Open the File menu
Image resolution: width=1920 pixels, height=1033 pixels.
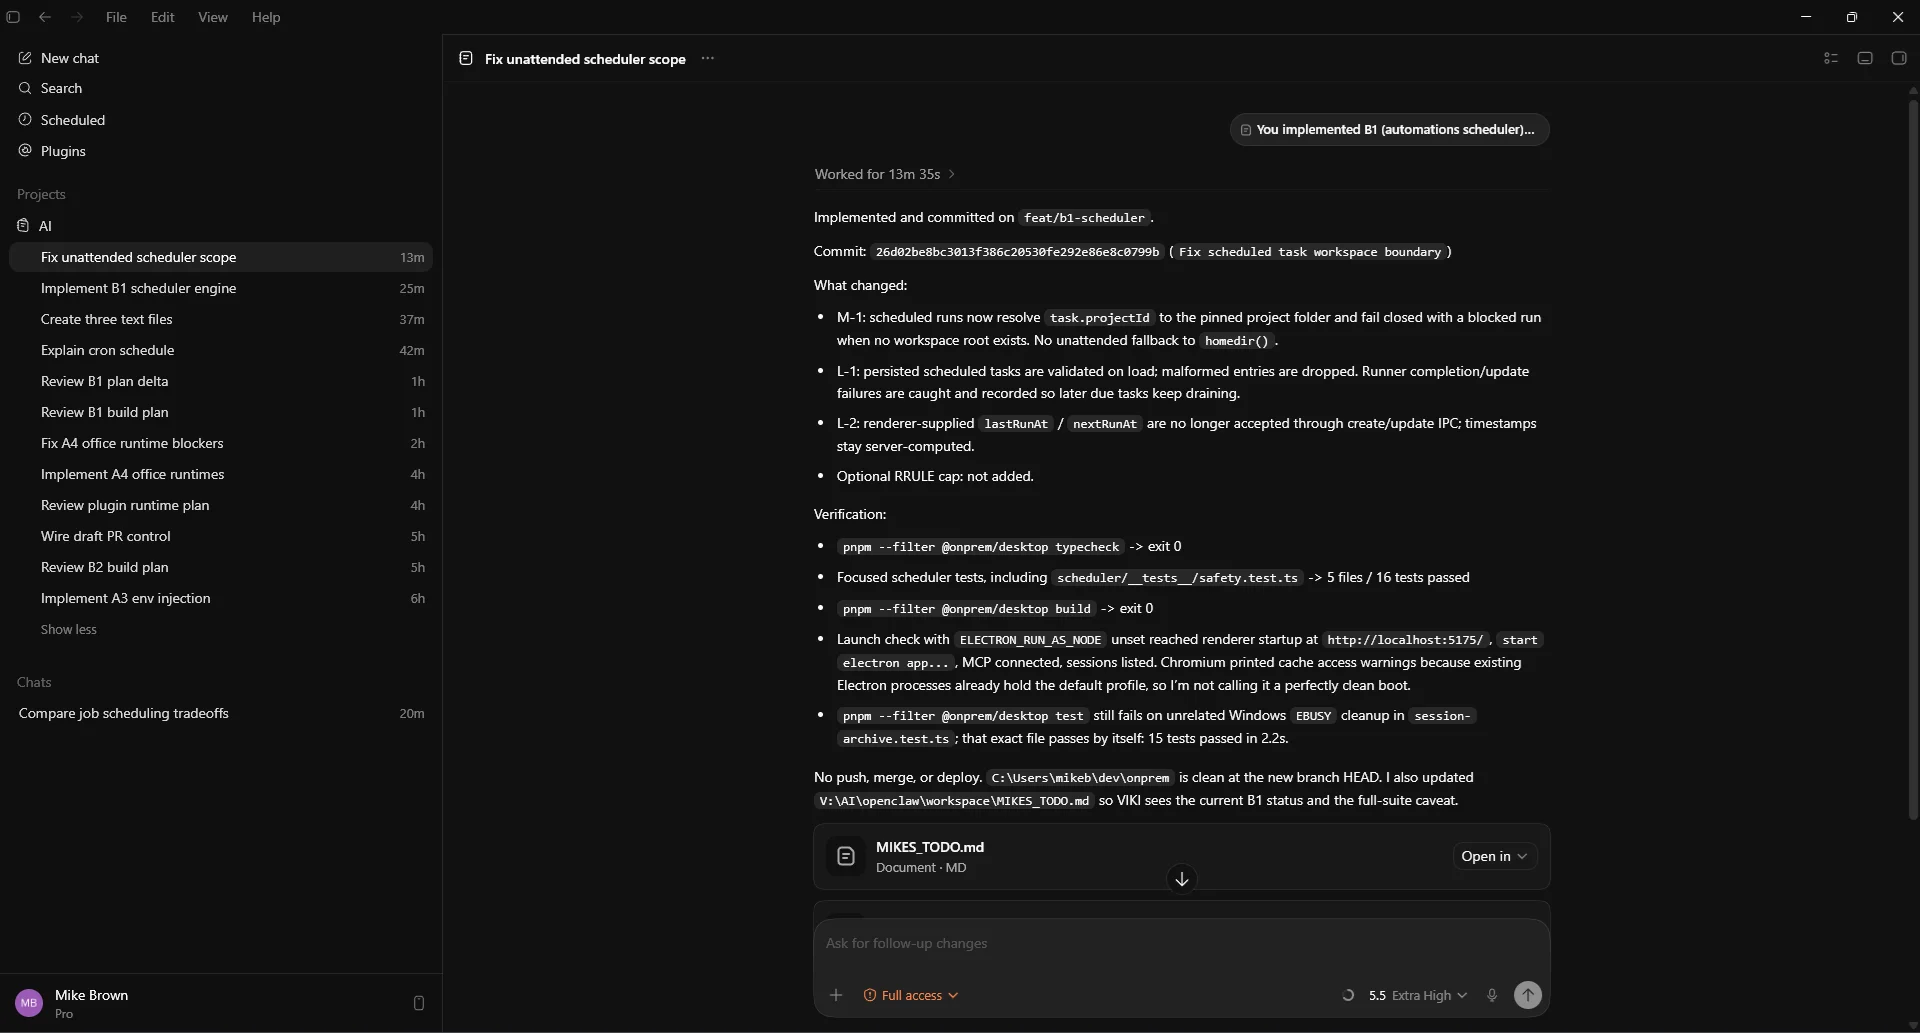[x=116, y=17]
